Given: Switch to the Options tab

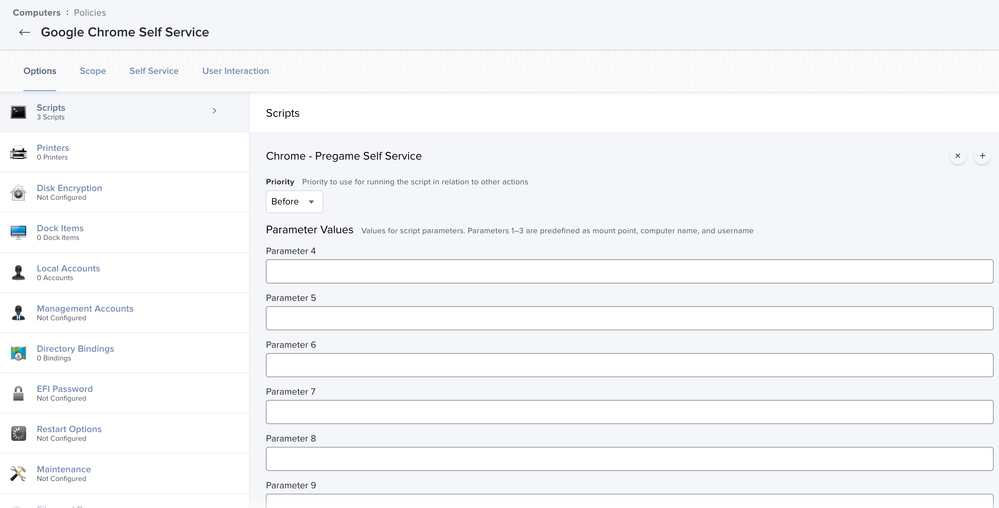Looking at the screenshot, I should tap(40, 71).
